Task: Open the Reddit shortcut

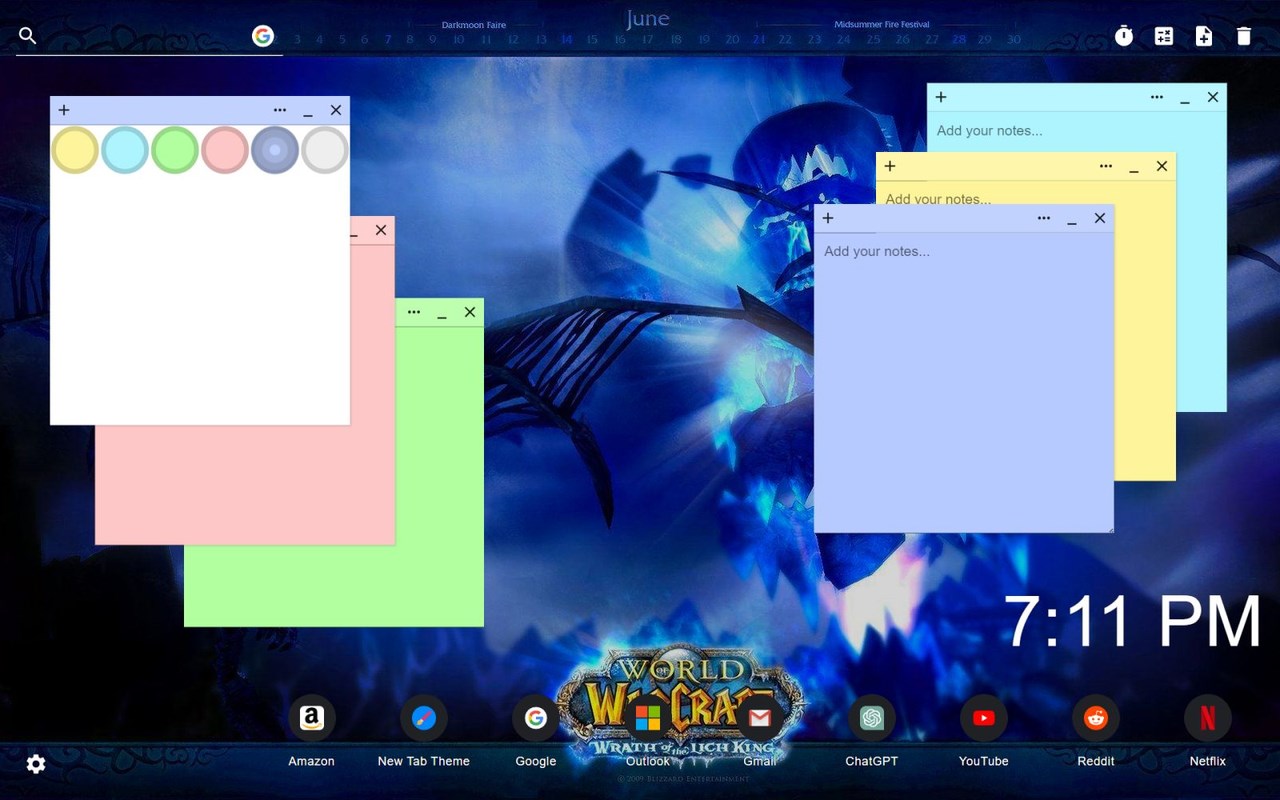Action: tap(1096, 718)
